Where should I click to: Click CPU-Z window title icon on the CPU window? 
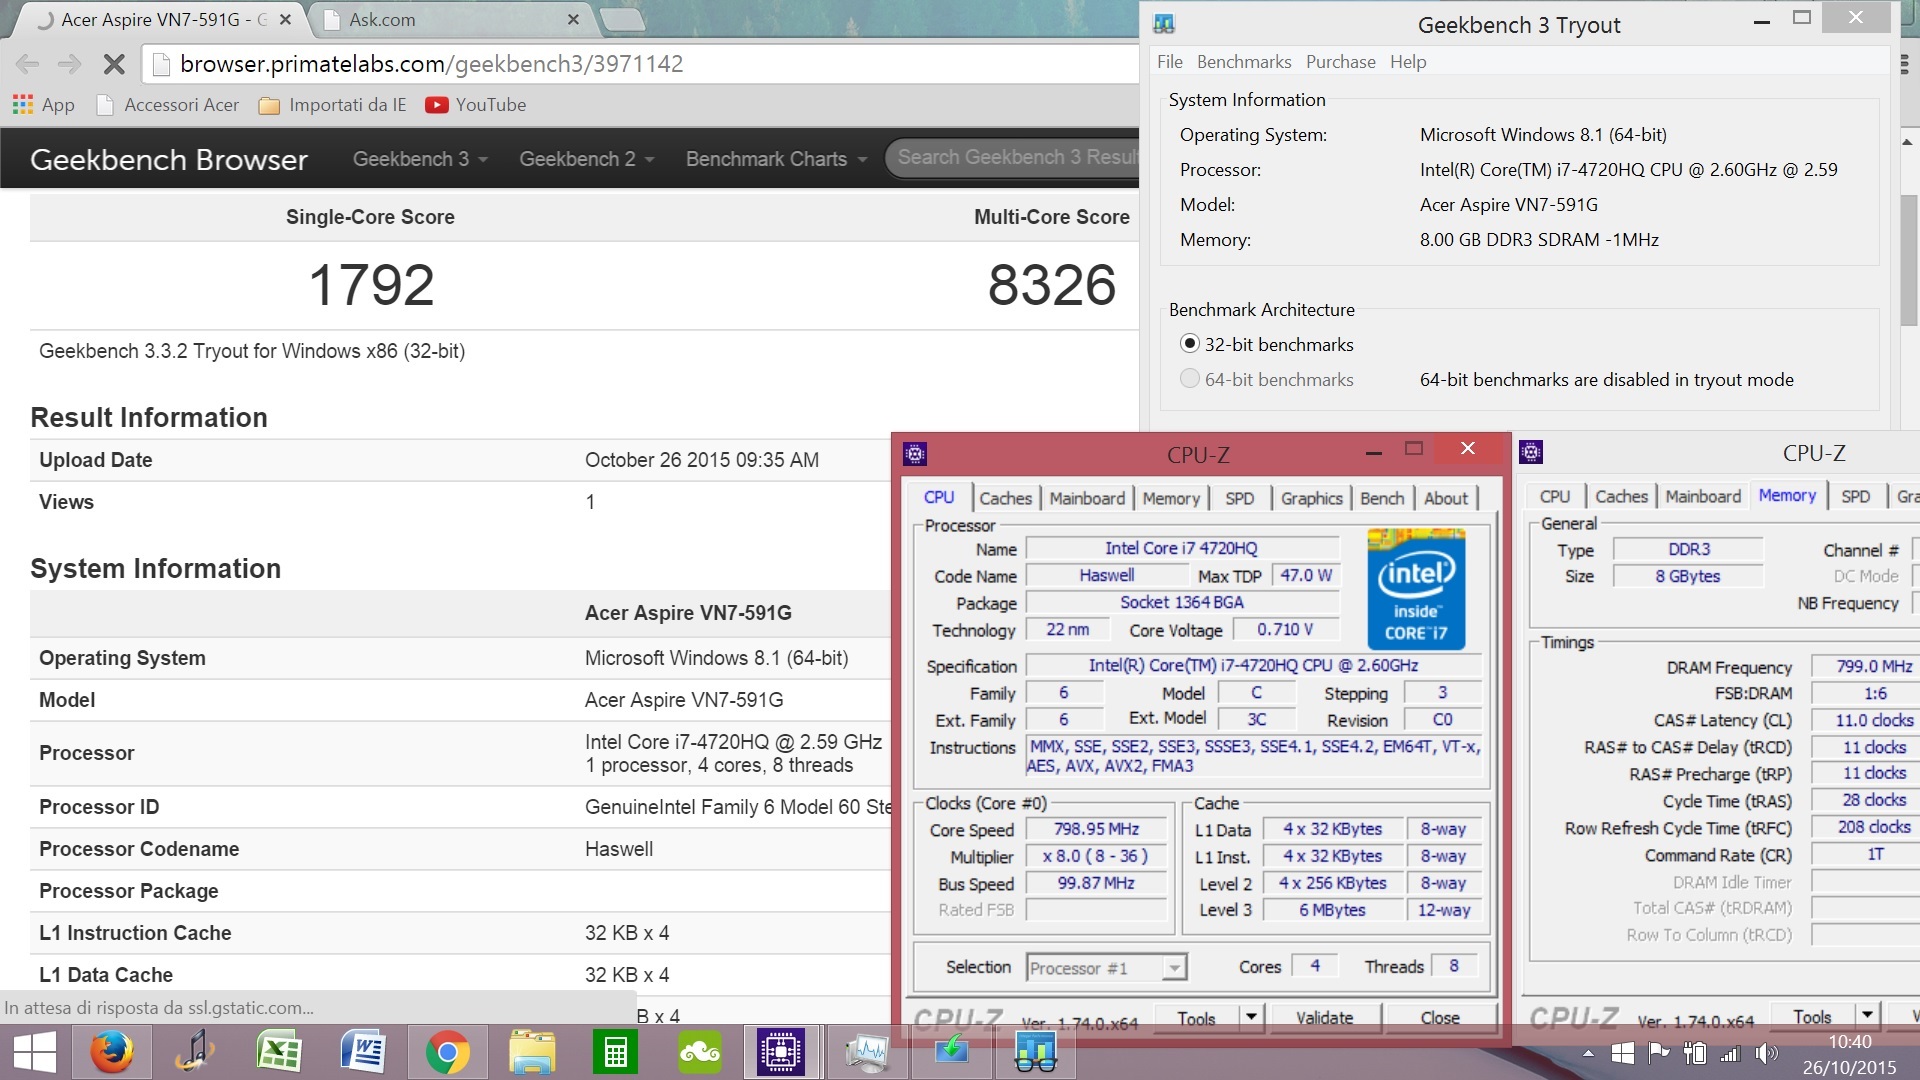coord(914,455)
